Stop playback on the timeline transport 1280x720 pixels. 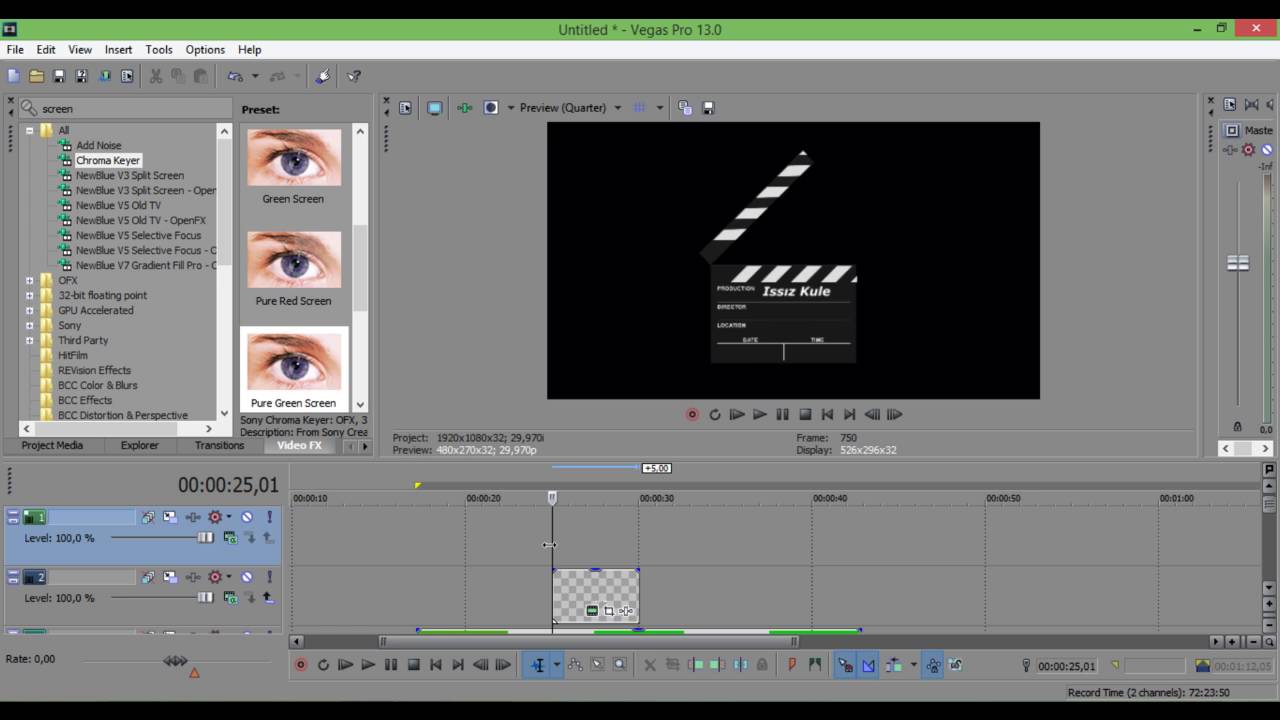[x=413, y=665]
